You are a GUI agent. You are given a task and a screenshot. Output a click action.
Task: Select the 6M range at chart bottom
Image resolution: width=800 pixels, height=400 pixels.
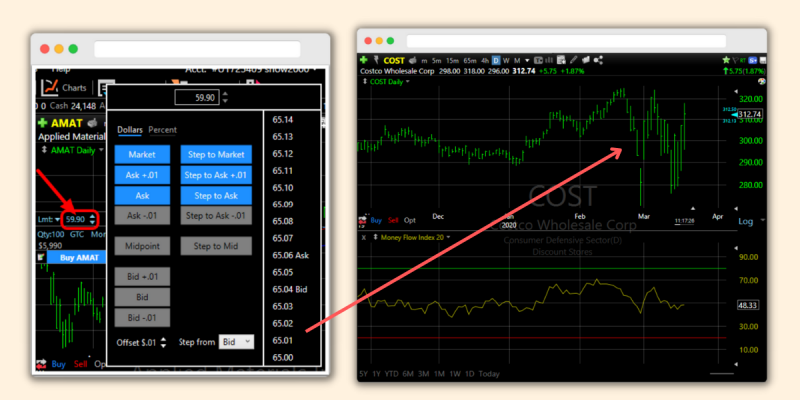pos(408,374)
